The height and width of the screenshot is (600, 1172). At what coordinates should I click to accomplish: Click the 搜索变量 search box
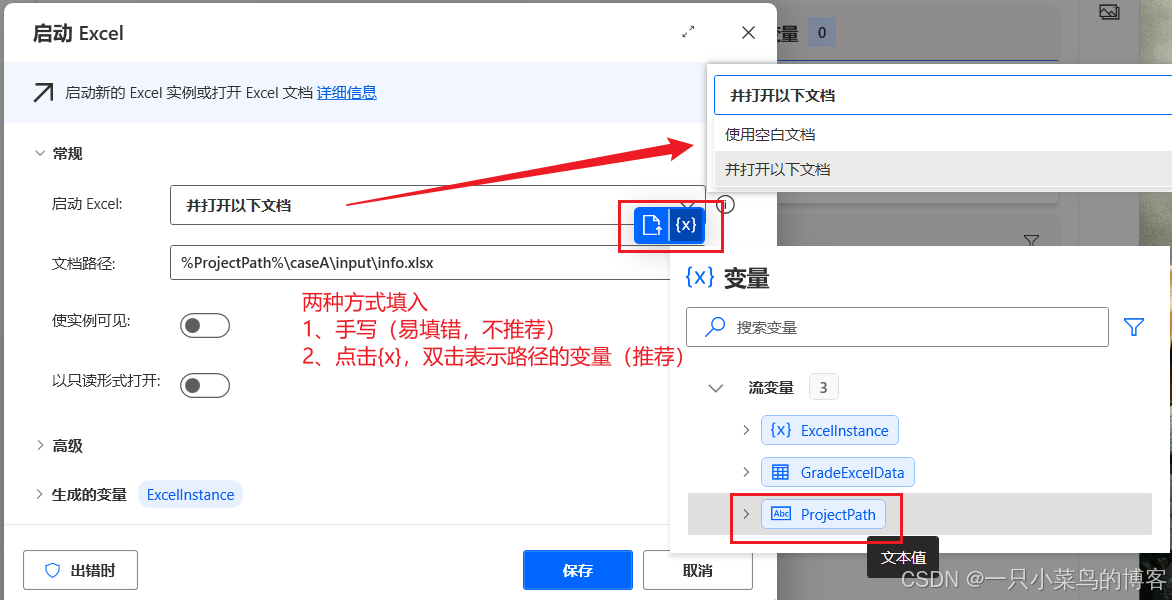pos(897,327)
